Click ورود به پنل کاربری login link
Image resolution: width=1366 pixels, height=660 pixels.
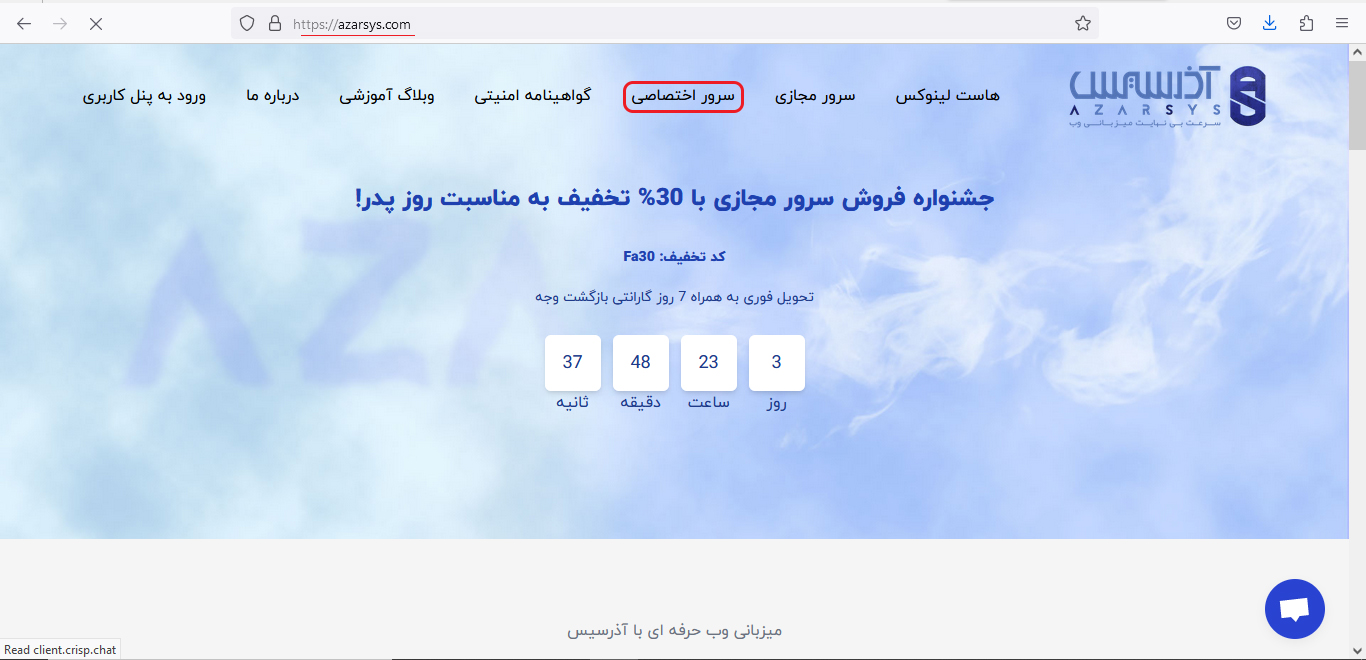point(144,96)
